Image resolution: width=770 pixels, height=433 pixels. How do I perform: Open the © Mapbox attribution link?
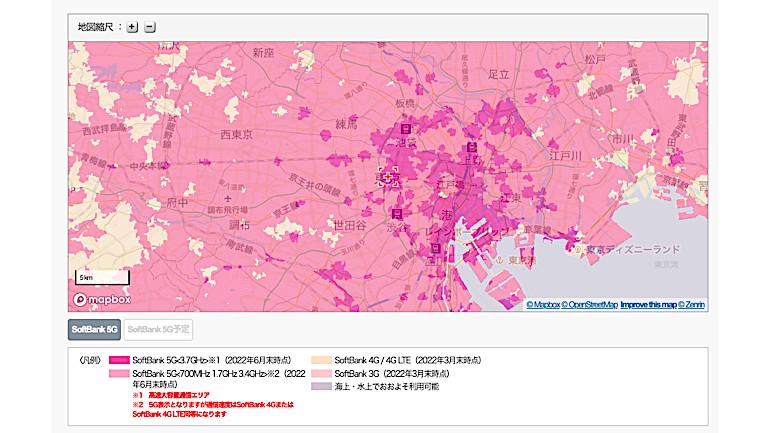pos(543,304)
